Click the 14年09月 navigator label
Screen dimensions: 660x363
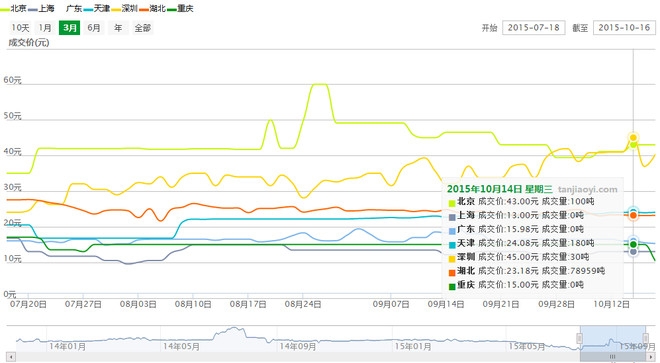coord(298,347)
